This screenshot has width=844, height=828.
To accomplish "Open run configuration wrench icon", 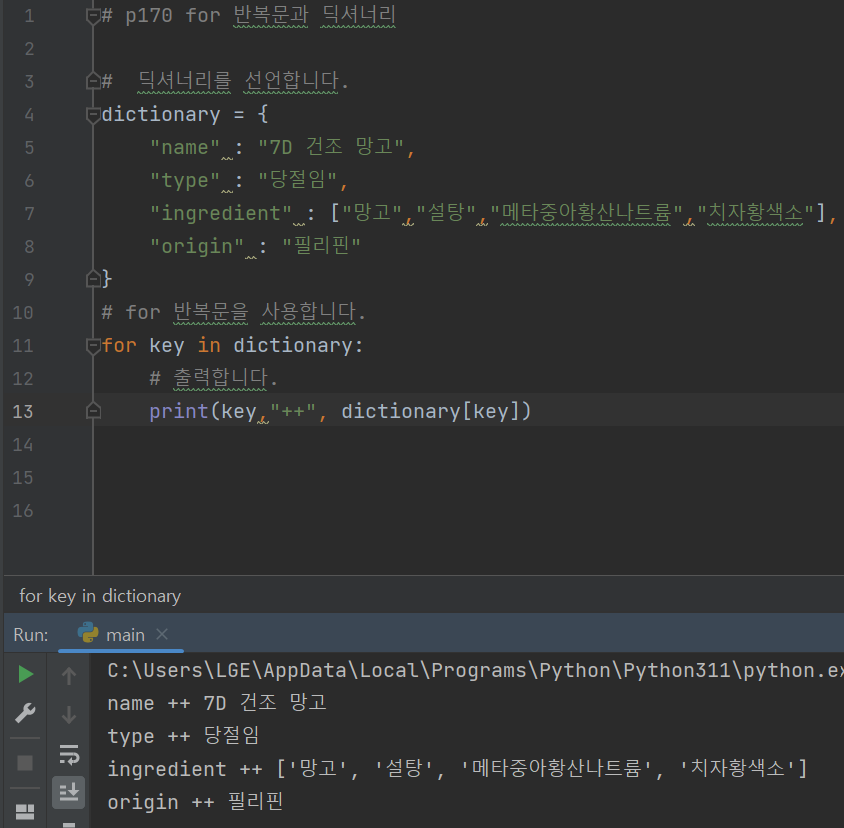I will (25, 713).
